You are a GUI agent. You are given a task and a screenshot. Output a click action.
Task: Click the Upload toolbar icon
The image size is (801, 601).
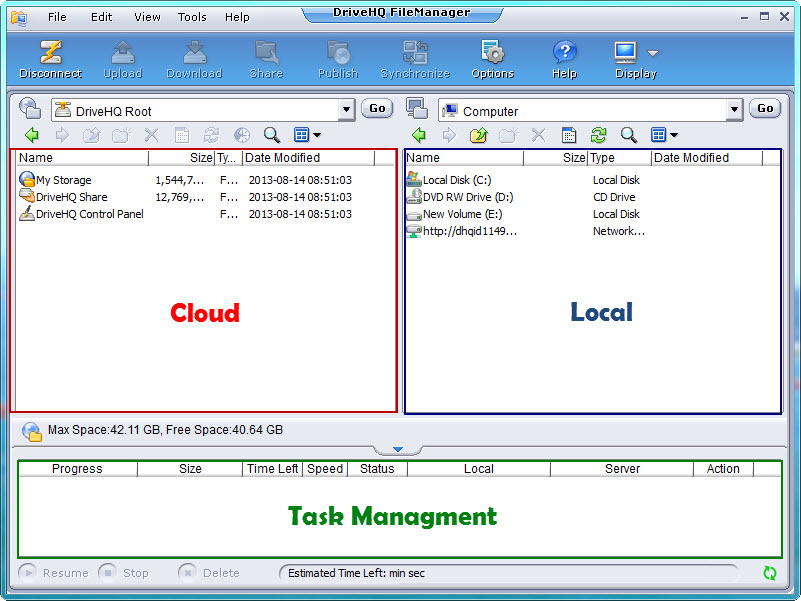pyautogui.click(x=123, y=53)
